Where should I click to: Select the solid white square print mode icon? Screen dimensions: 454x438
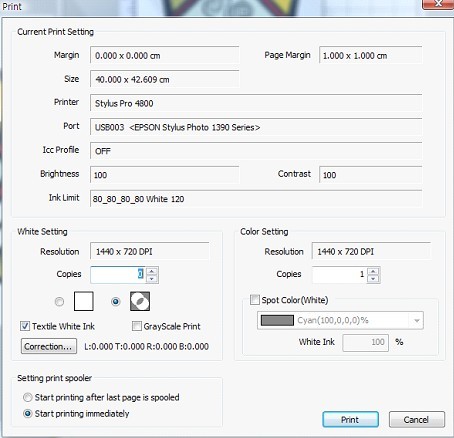pos(83,301)
